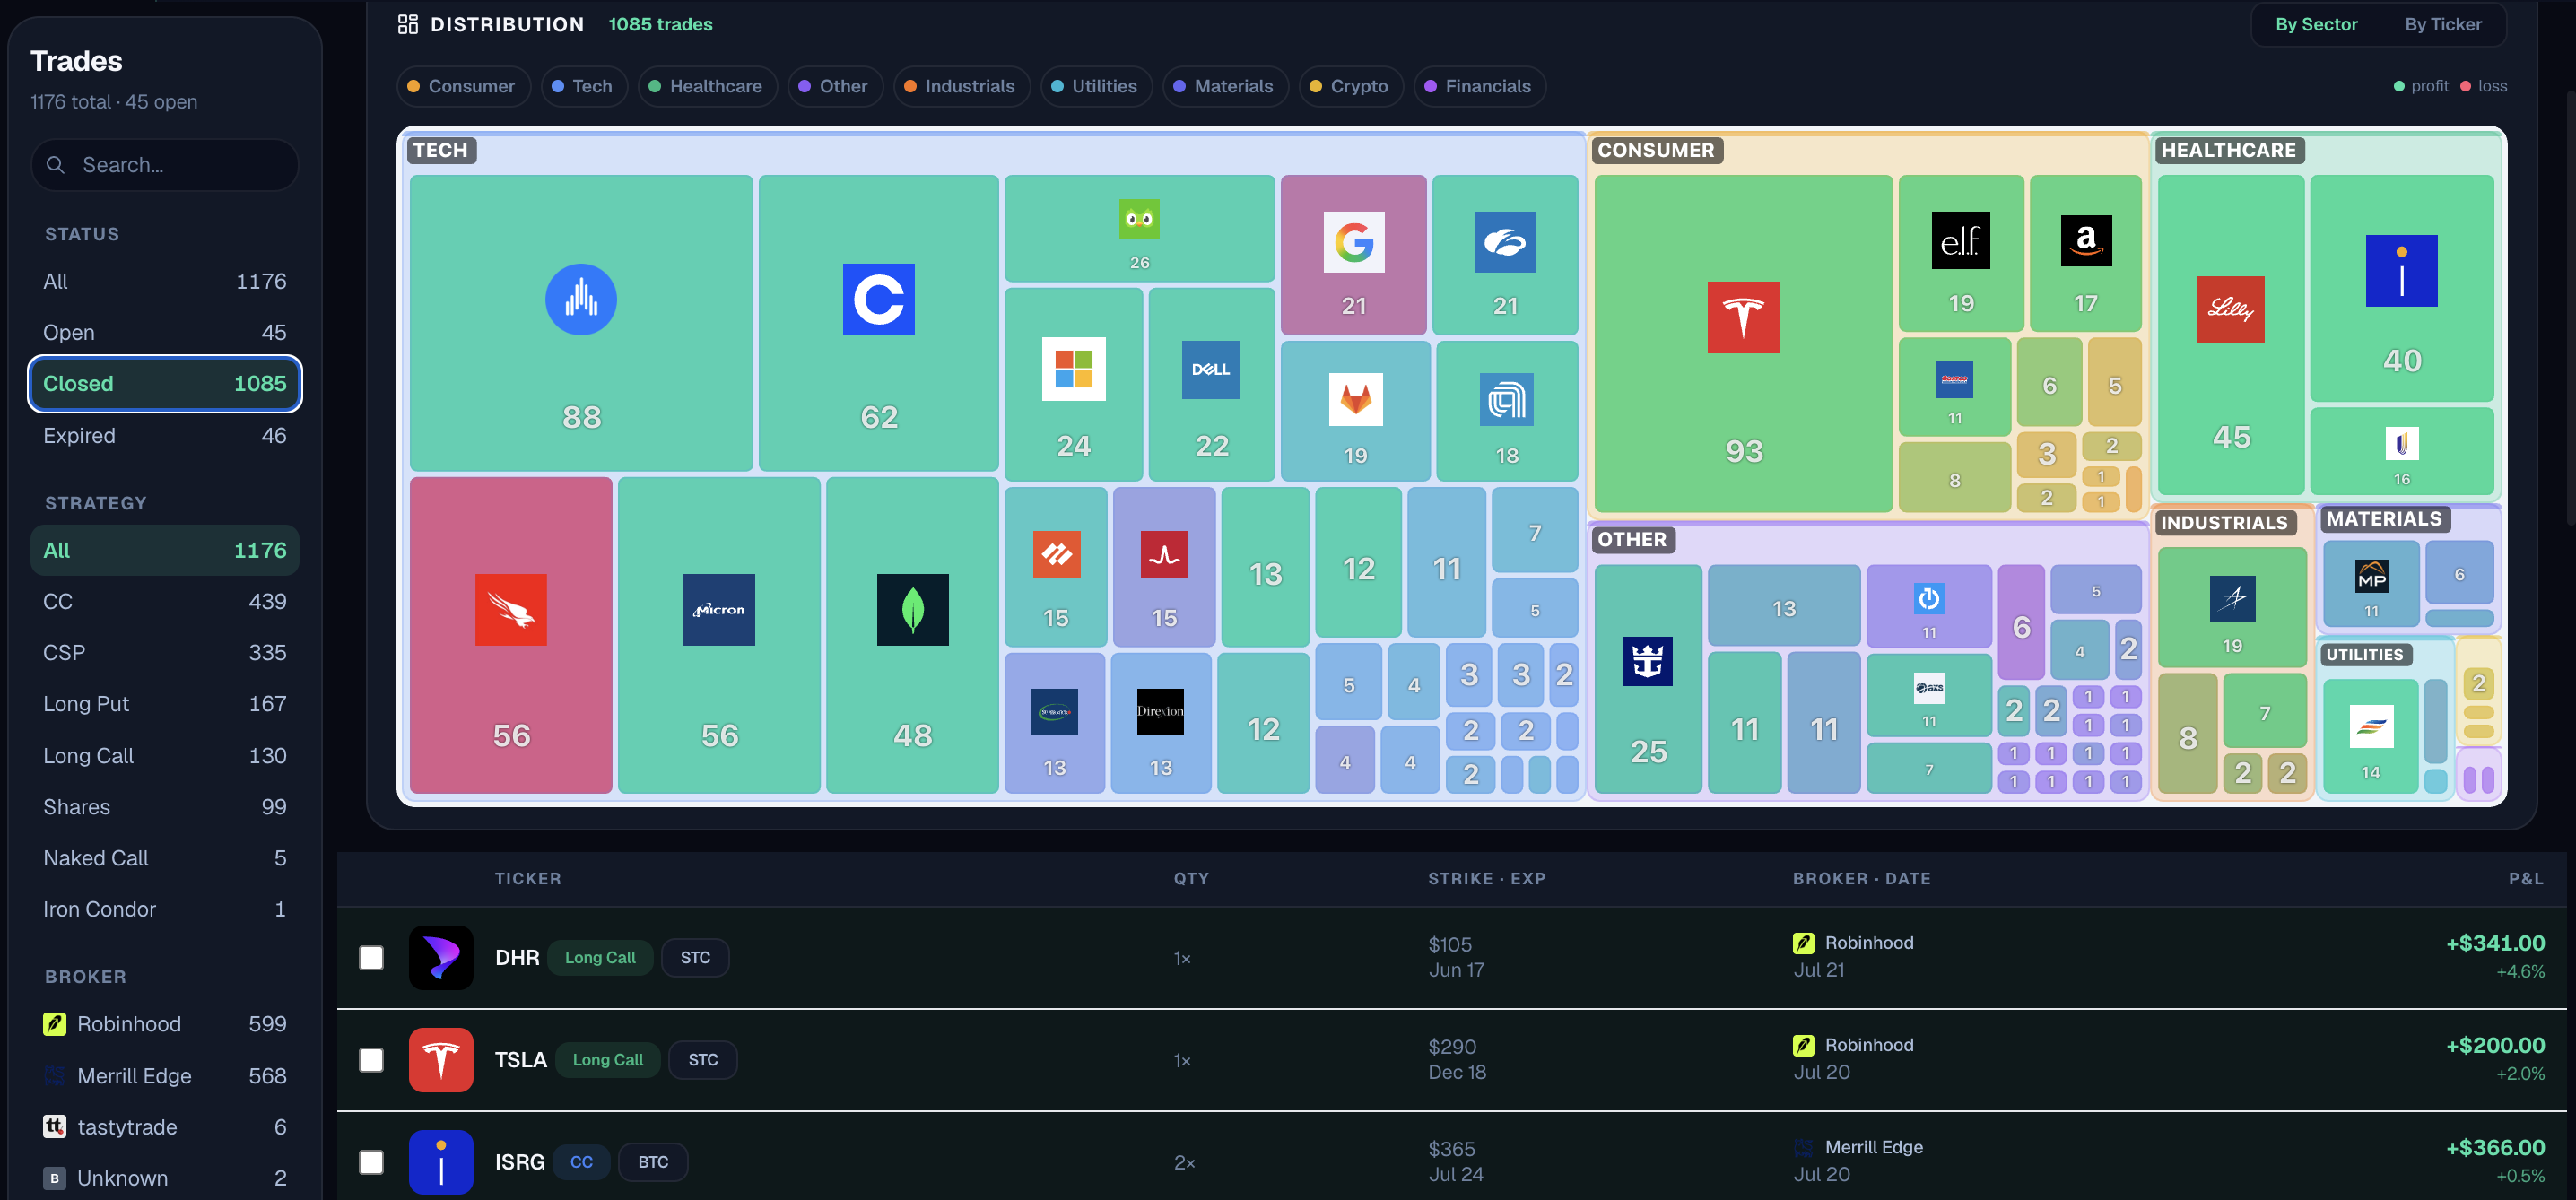Viewport: 2576px width, 1200px height.
Task: Toggle the Other sector filter chip
Action: 835,86
